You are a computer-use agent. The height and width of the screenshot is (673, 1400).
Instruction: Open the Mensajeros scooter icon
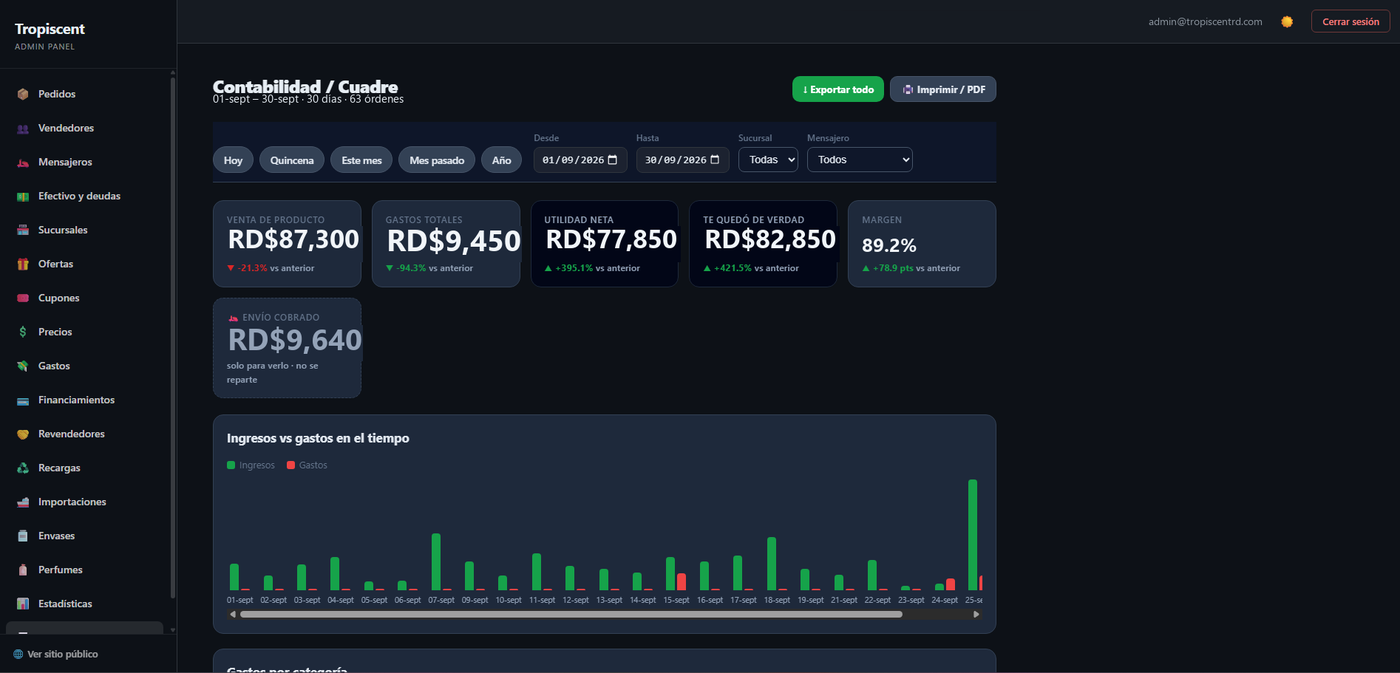(x=23, y=162)
